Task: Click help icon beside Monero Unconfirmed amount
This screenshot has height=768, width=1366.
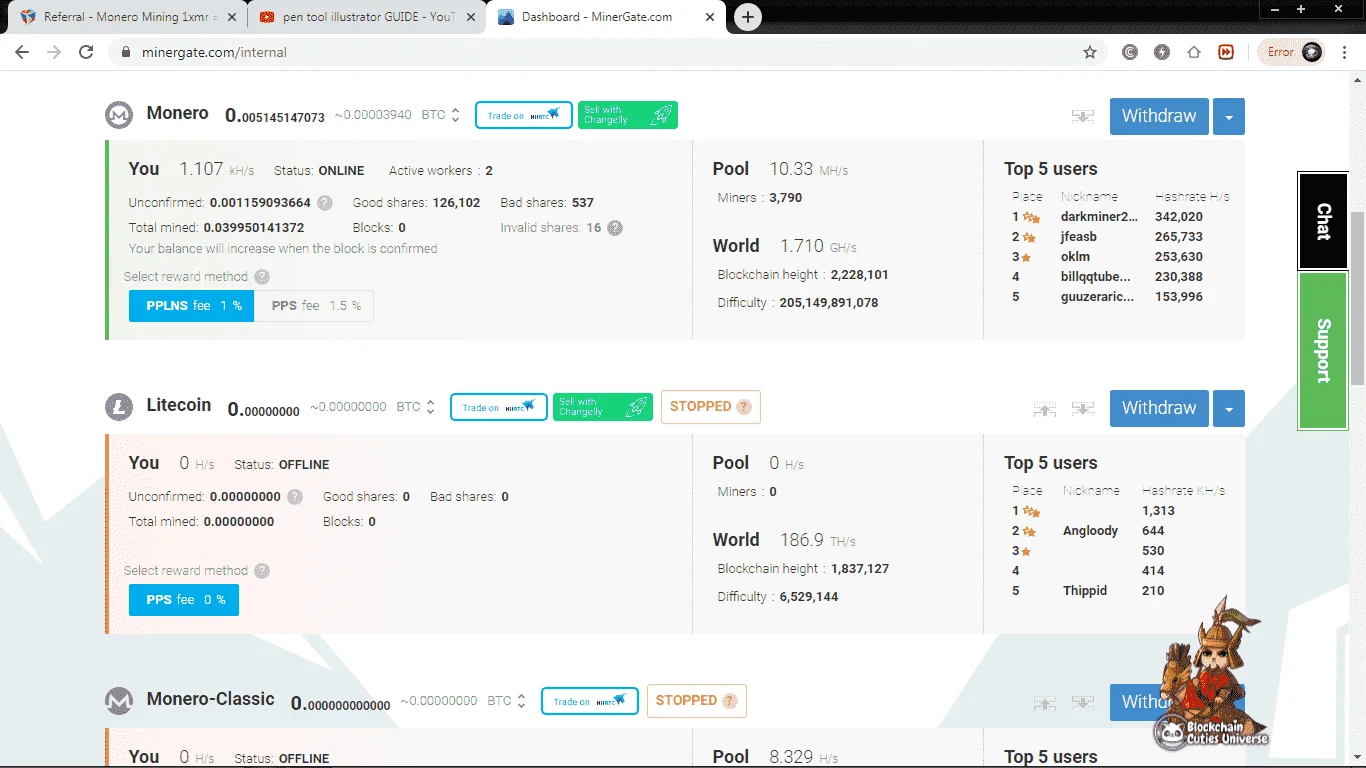Action: 325,202
